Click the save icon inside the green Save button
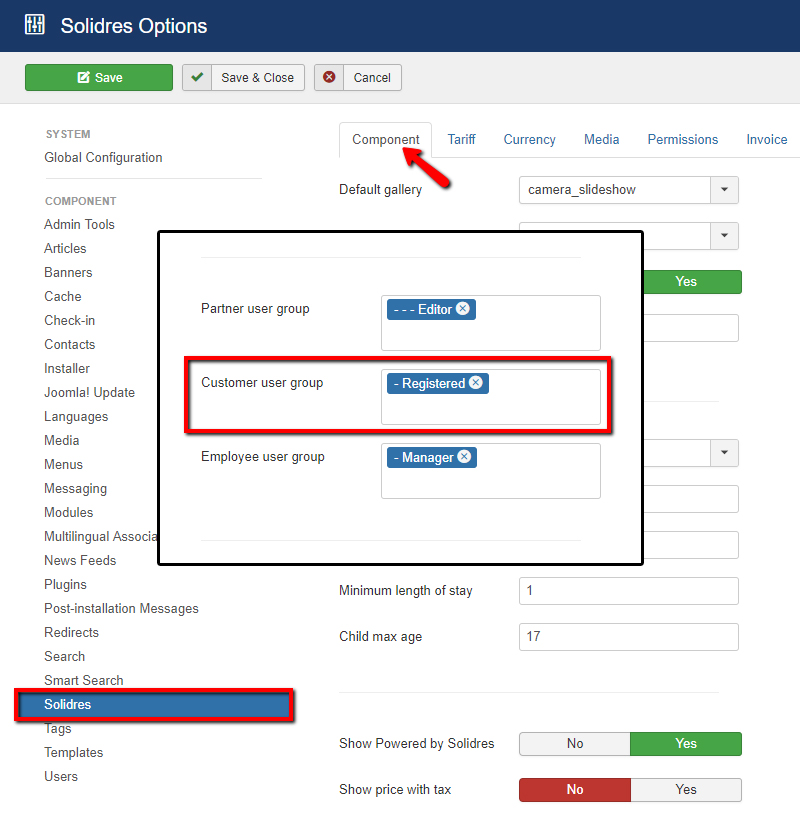 [82, 77]
